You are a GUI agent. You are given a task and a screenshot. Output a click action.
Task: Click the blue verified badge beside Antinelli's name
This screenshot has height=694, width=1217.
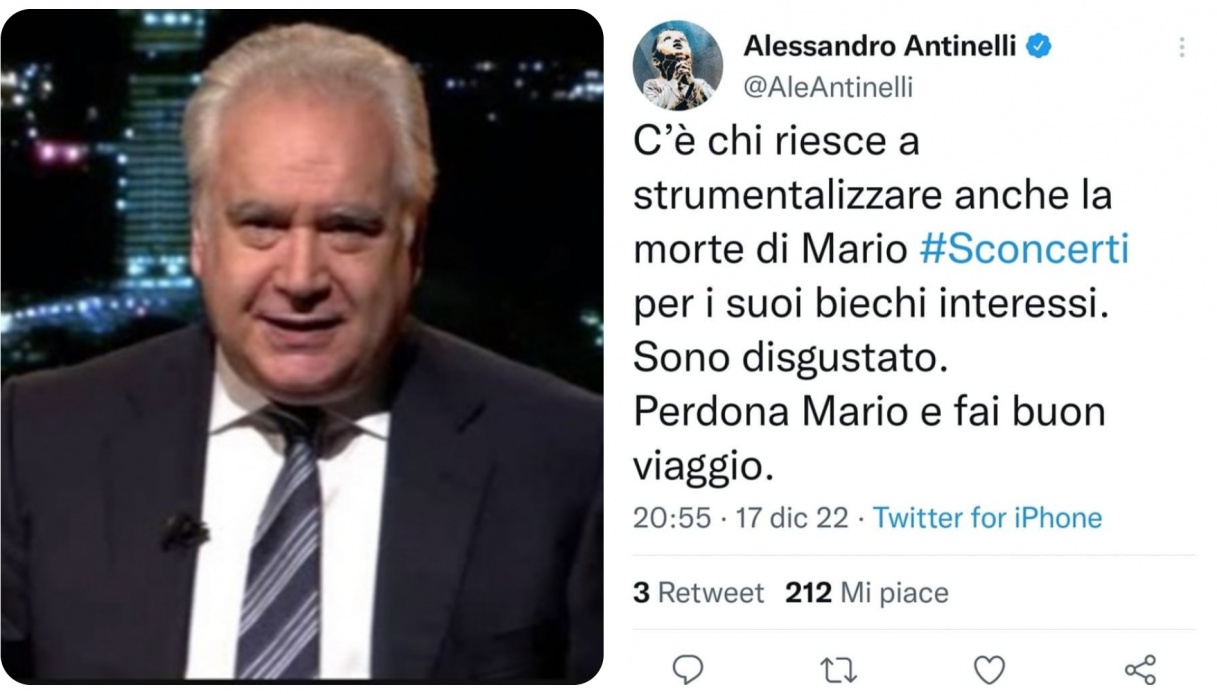click(1039, 45)
